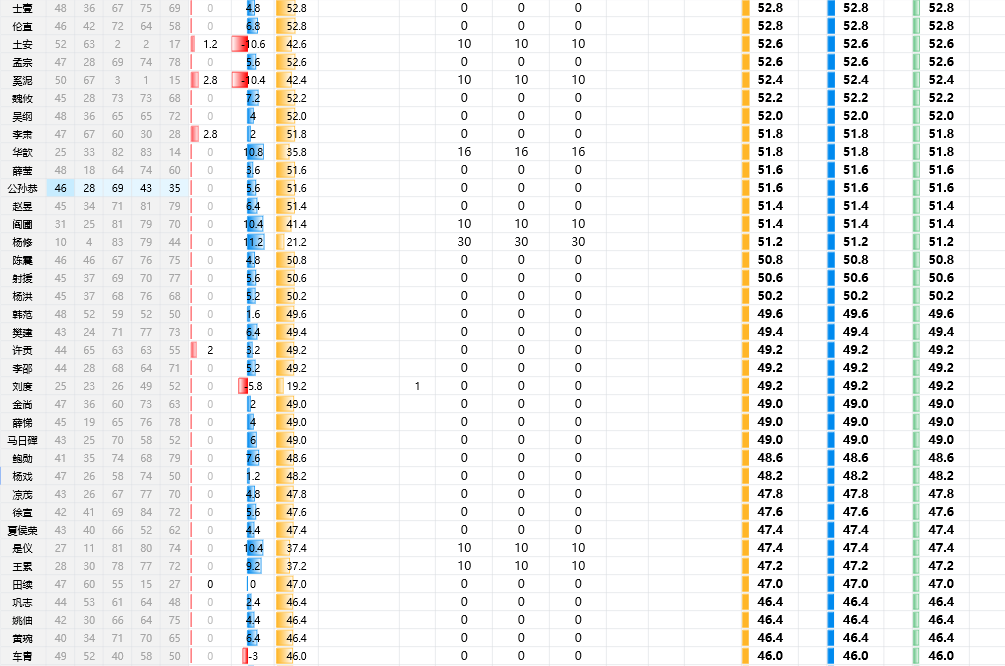Select the name cell 鲍勋
1005x666 pixels.
[x=22, y=458]
